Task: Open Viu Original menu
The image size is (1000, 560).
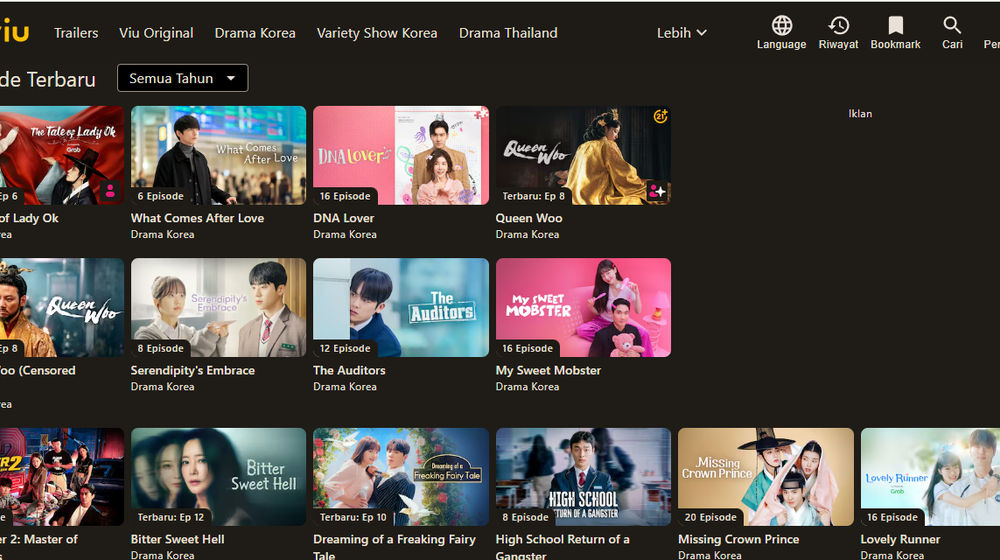Action: click(x=156, y=33)
